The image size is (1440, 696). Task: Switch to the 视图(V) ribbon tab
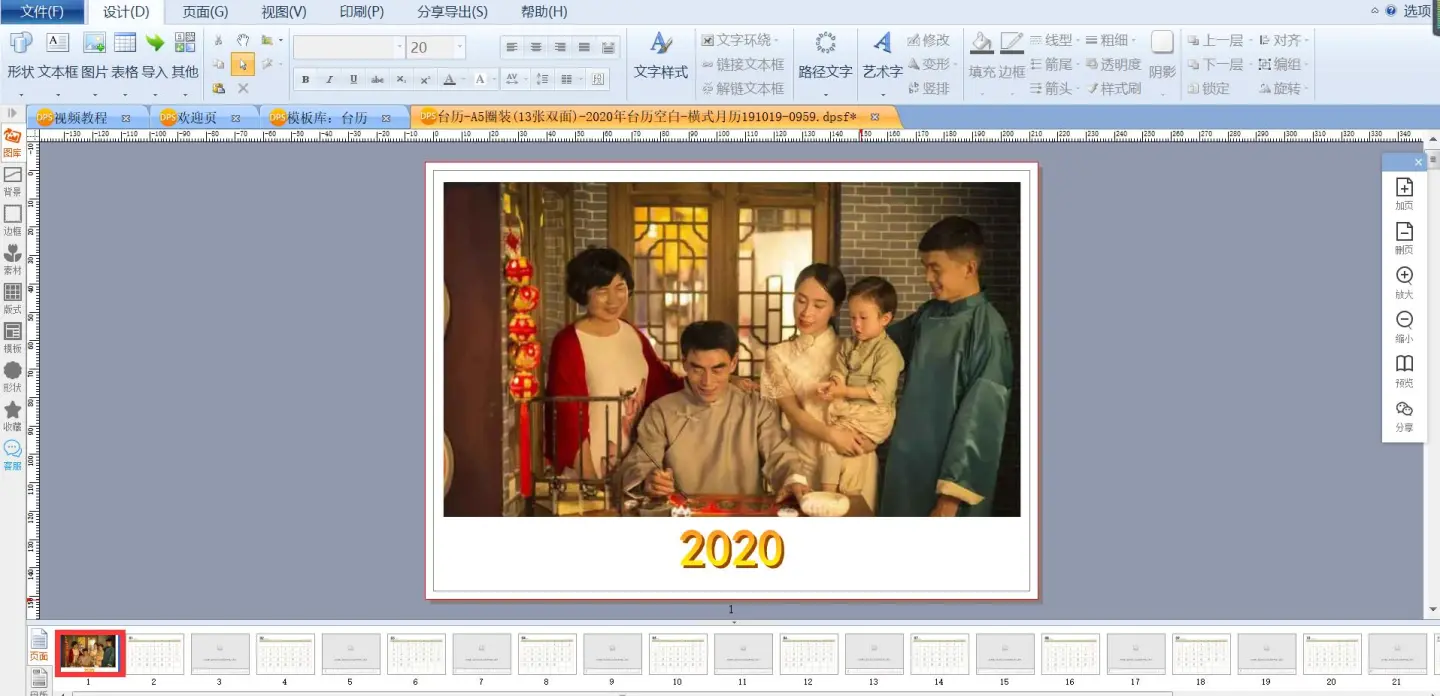pyautogui.click(x=284, y=12)
